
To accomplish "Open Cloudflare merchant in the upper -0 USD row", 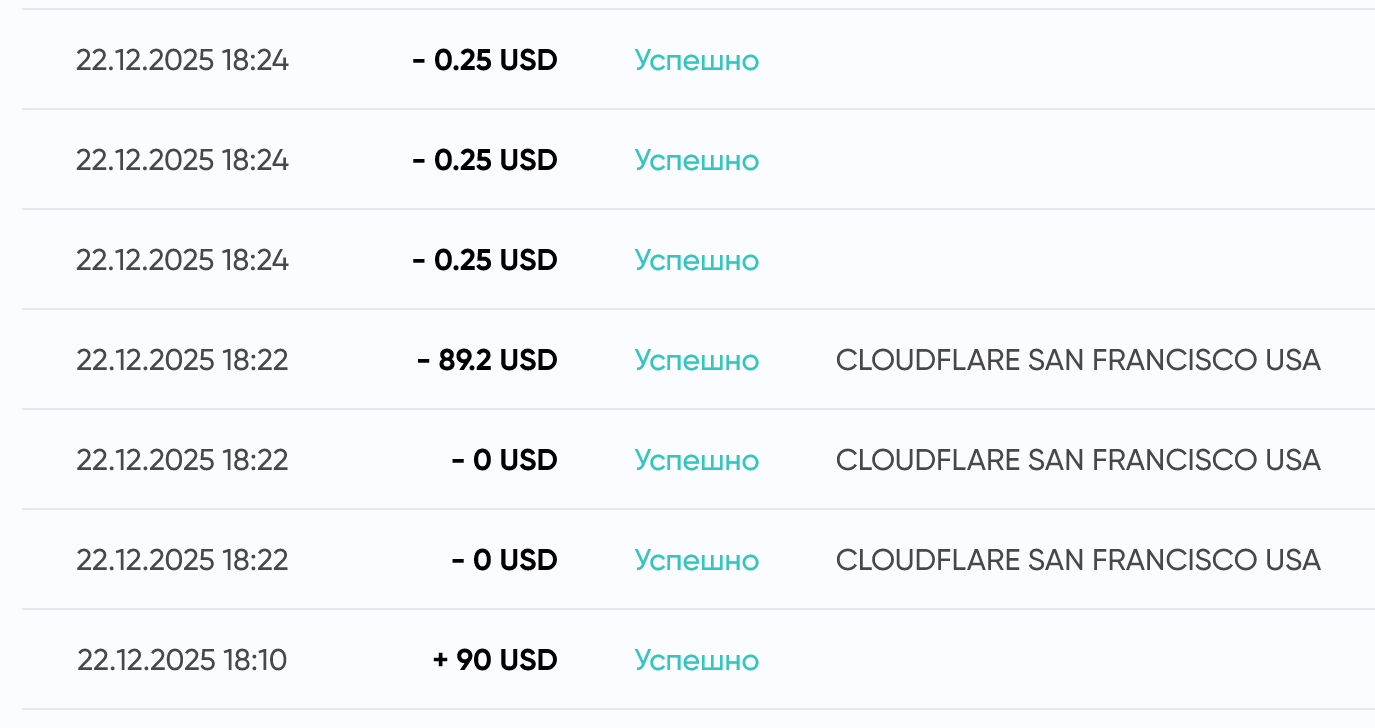I will click(1078, 460).
